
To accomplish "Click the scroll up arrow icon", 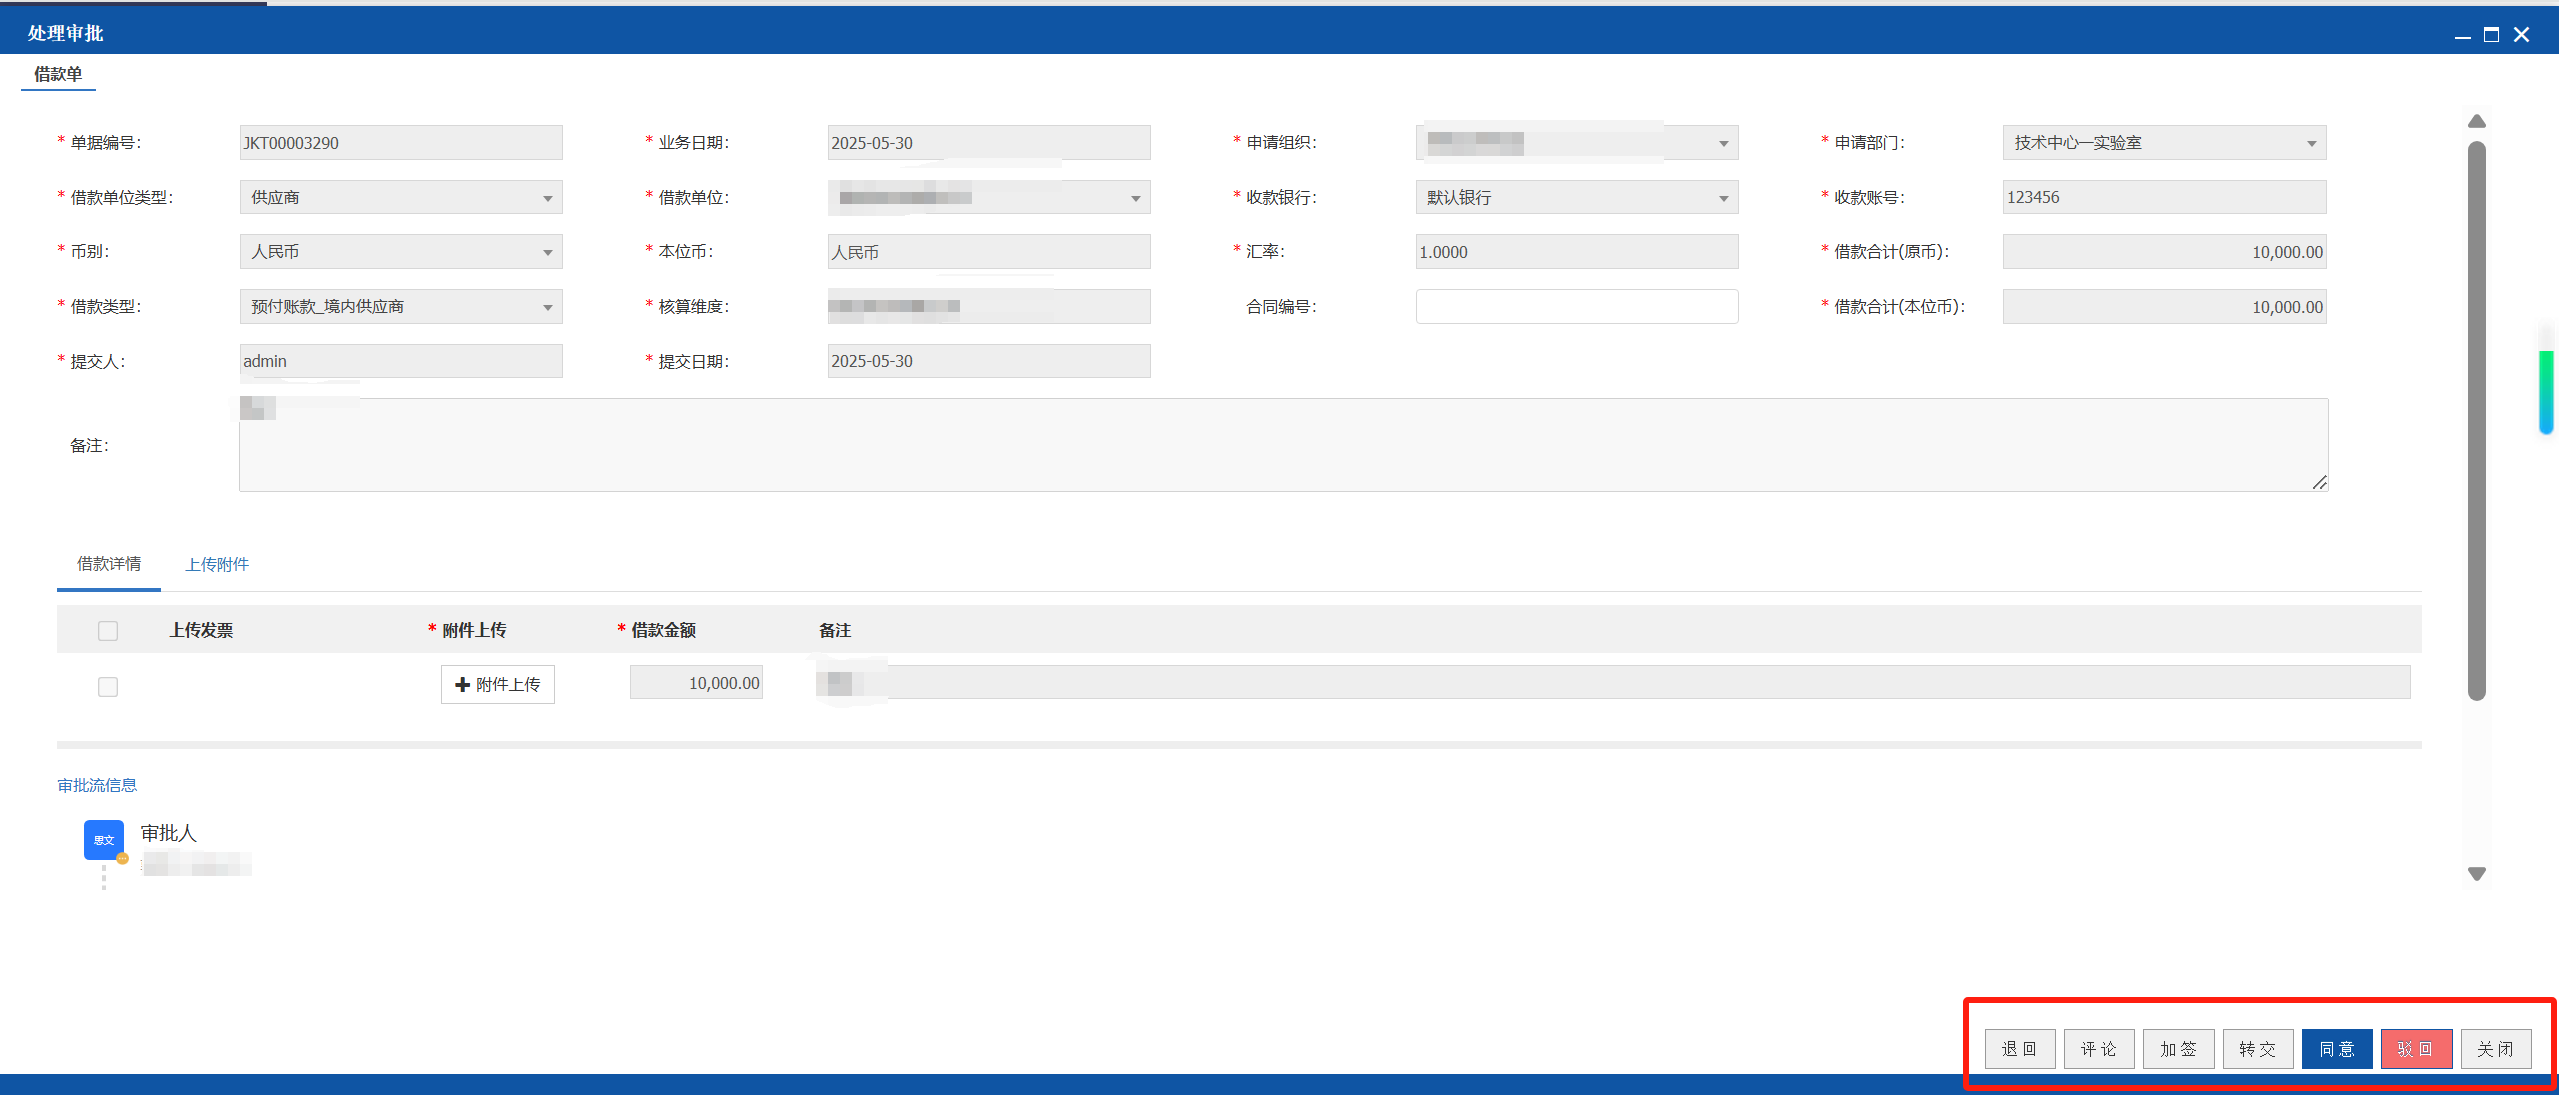I will 2476,121.
